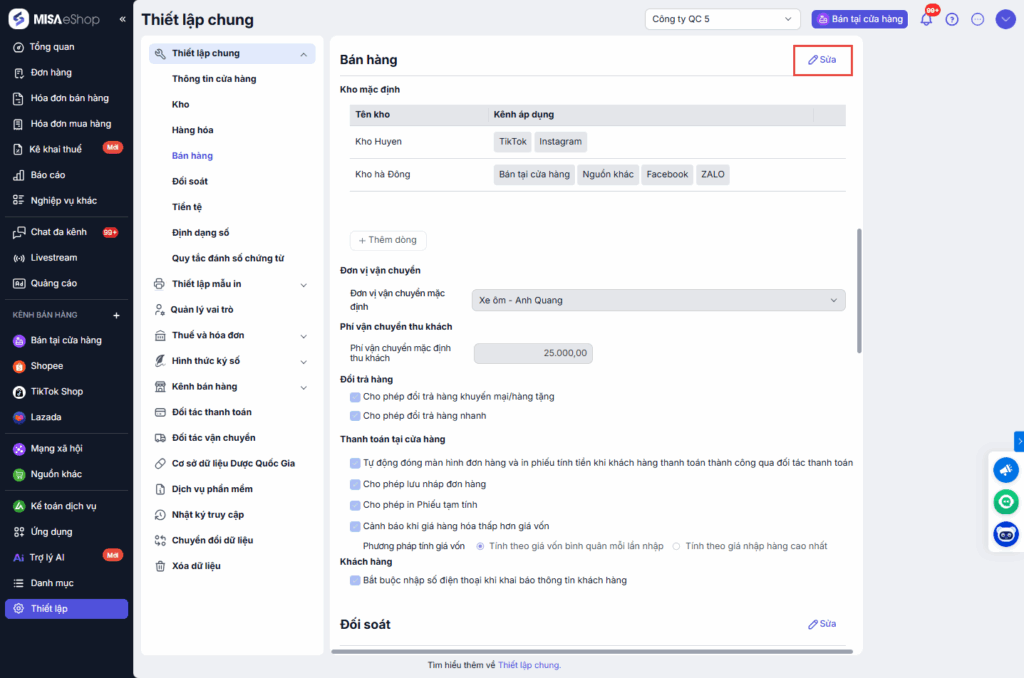
Task: Toggle Cho phép lưu nháp đơn hàng checkbox
Action: point(355,484)
